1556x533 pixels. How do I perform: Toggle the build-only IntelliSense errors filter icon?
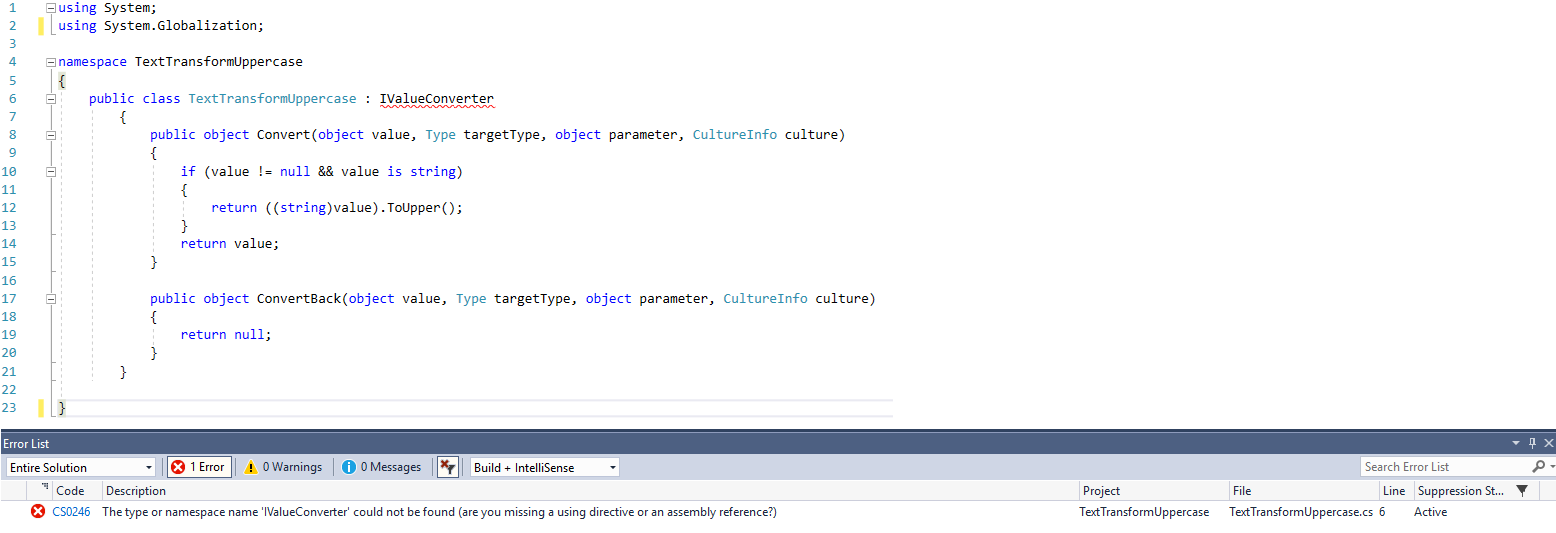448,467
